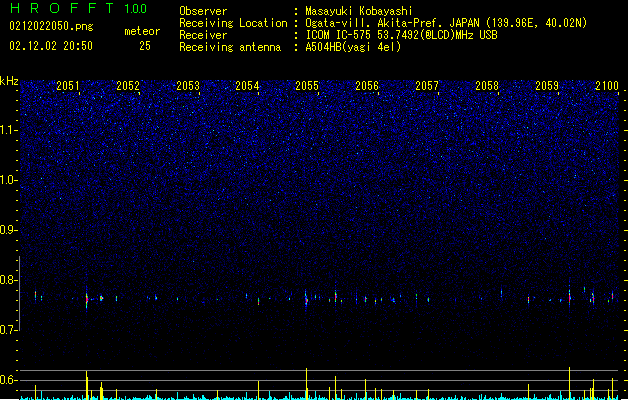The width and height of the screenshot is (629, 400).
Task: Click the 2051 time marker
Action: coord(68,85)
